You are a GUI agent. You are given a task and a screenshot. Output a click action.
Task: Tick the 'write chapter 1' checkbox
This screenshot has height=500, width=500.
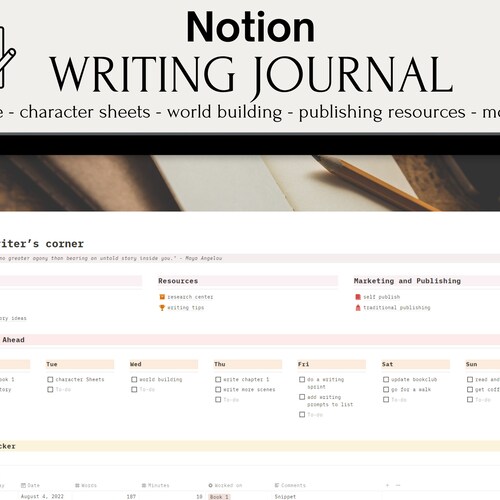click(218, 379)
